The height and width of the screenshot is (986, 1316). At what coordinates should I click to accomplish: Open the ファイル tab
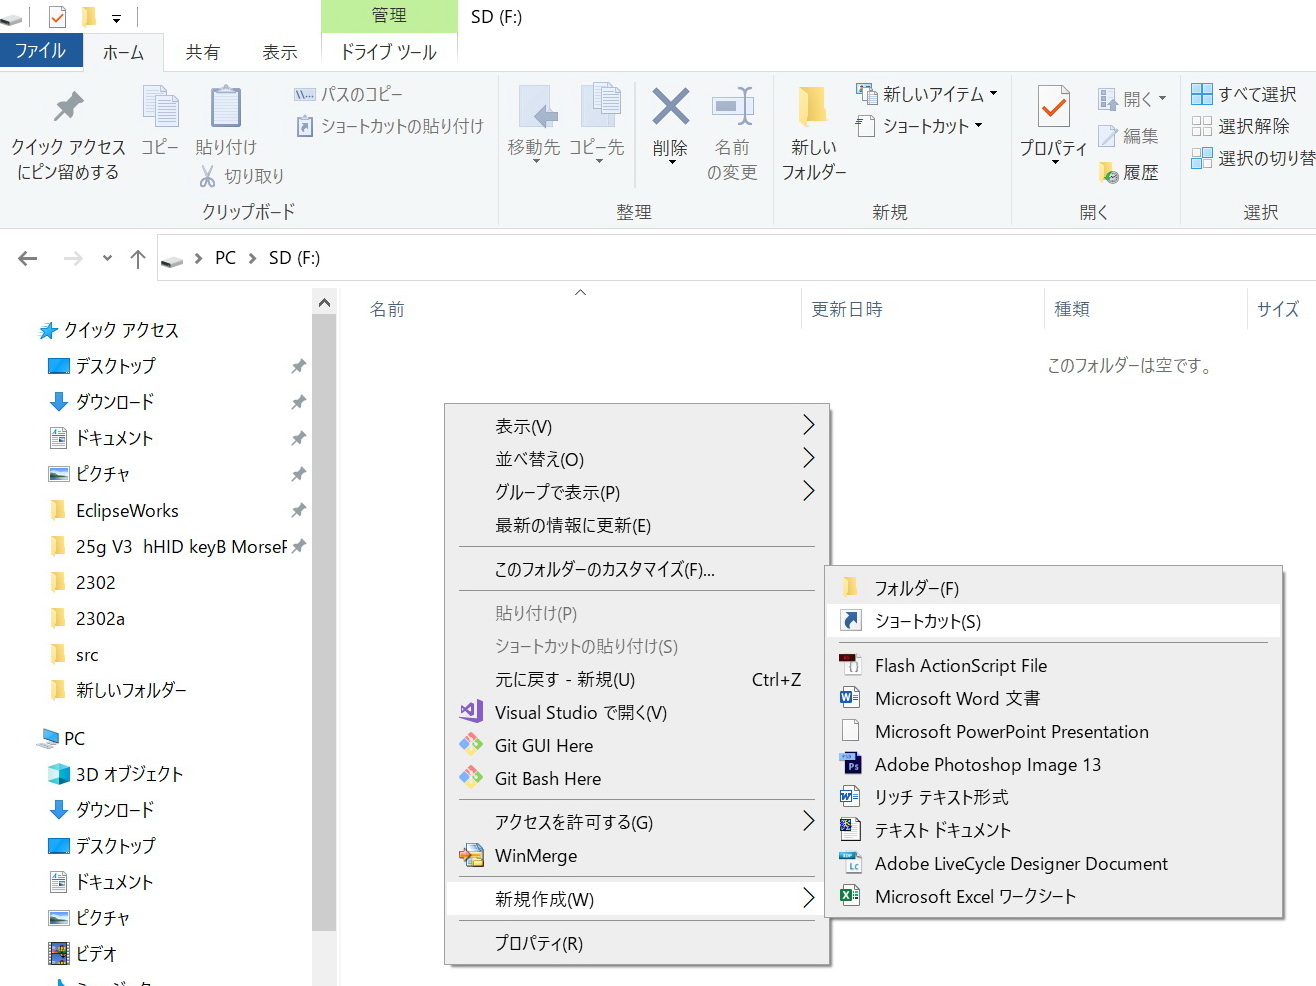coord(40,51)
